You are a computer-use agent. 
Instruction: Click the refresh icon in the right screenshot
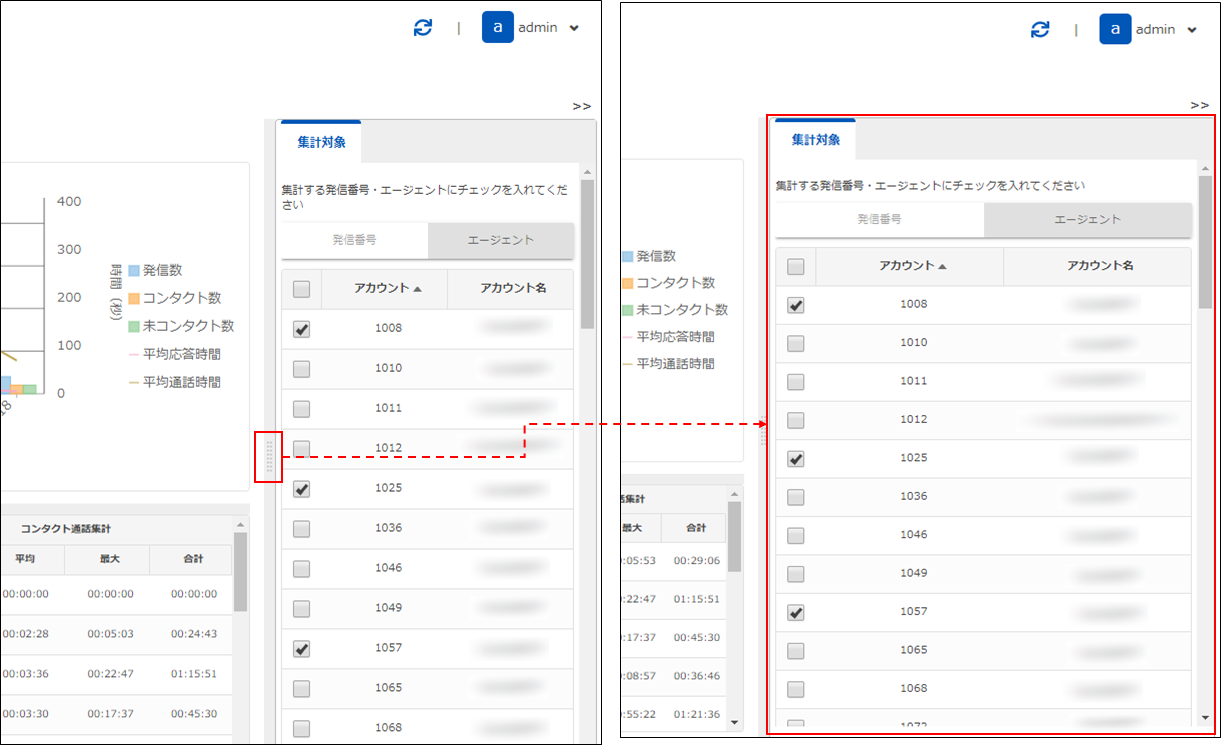point(1041,29)
